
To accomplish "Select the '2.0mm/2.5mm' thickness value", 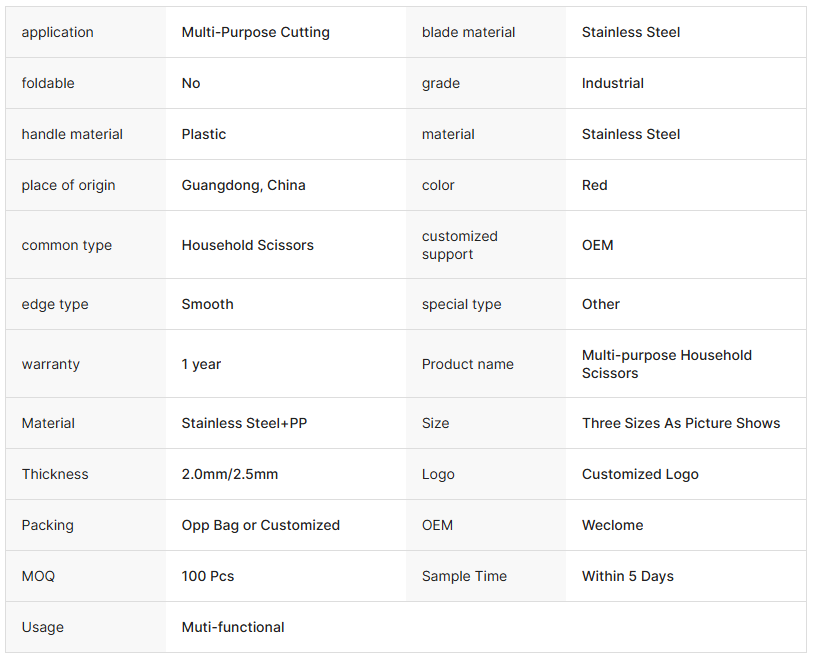I will coord(229,474).
